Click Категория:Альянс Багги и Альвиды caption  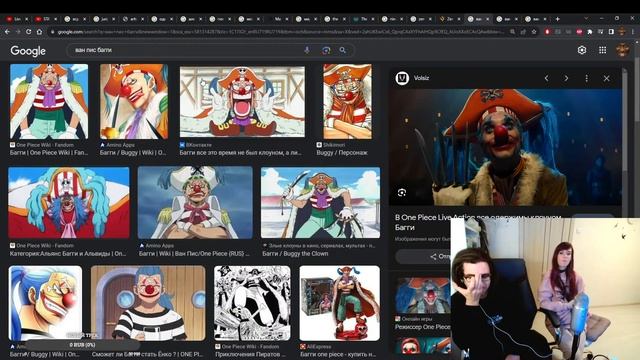click(68, 253)
